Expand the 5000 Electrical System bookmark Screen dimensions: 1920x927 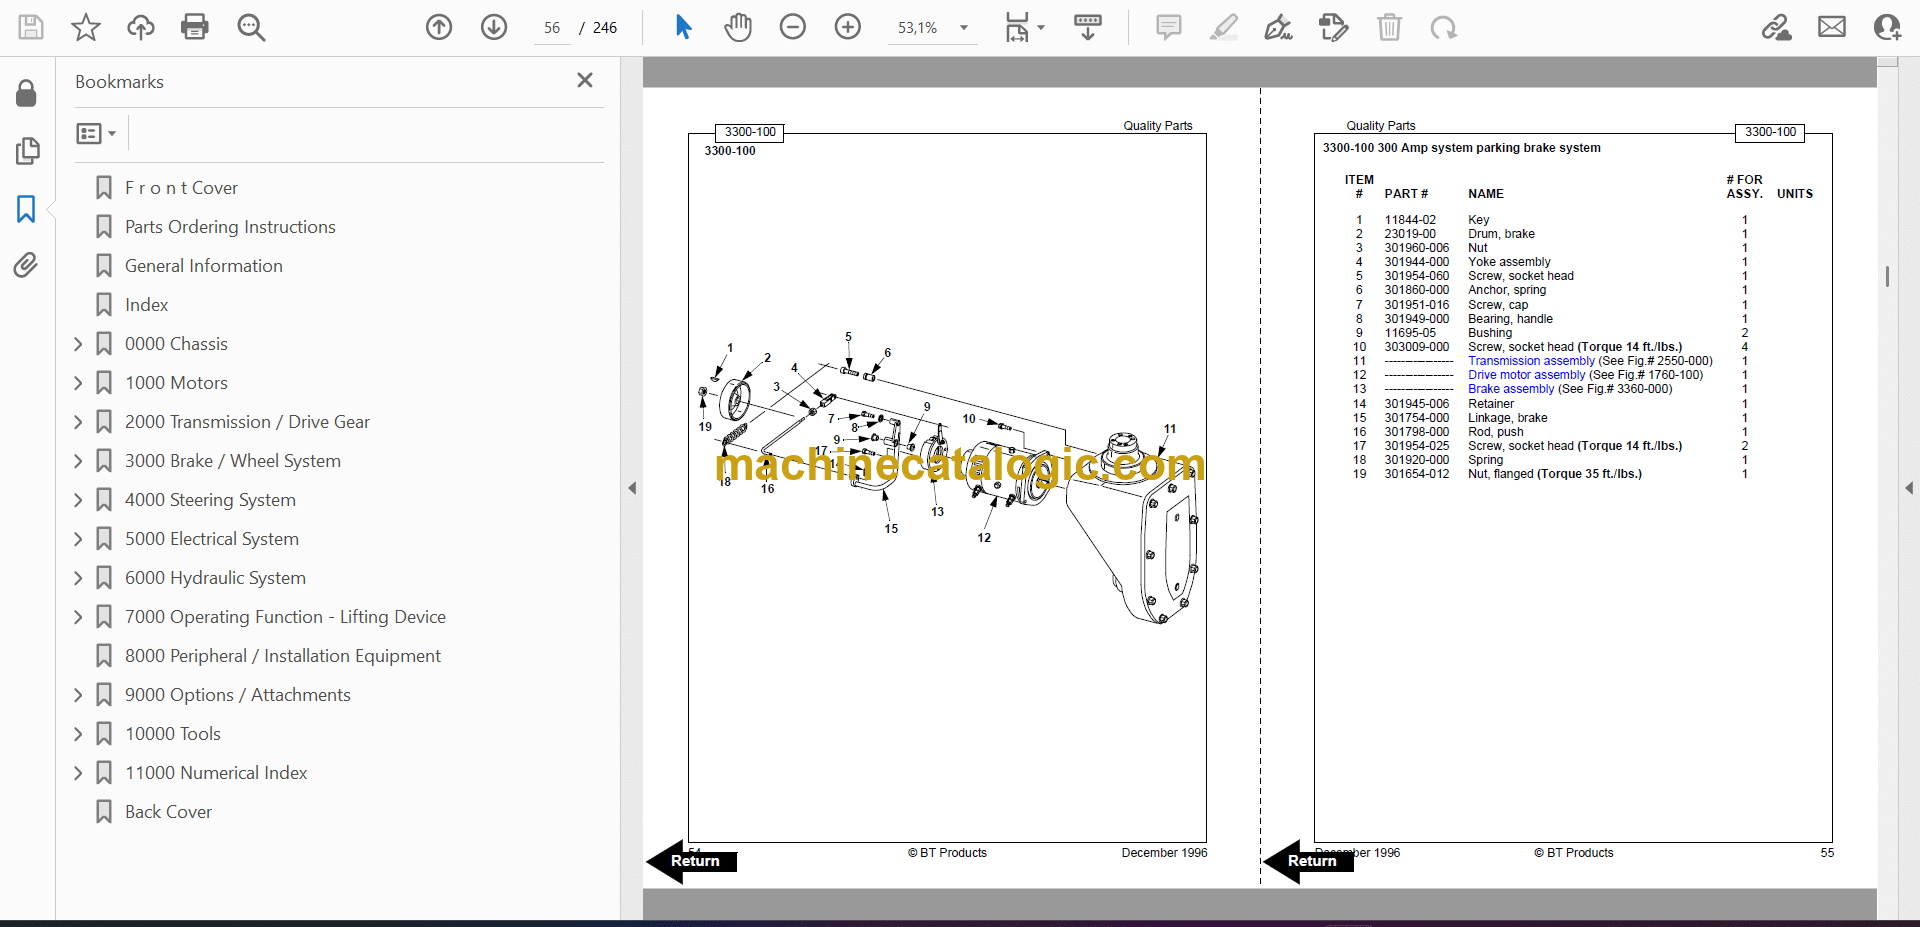pyautogui.click(x=78, y=539)
